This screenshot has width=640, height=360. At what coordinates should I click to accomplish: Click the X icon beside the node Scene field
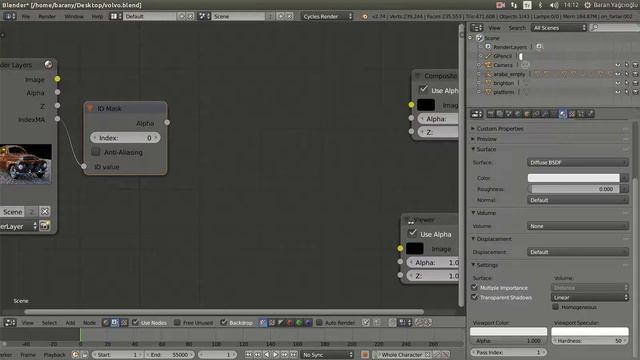coord(44,211)
